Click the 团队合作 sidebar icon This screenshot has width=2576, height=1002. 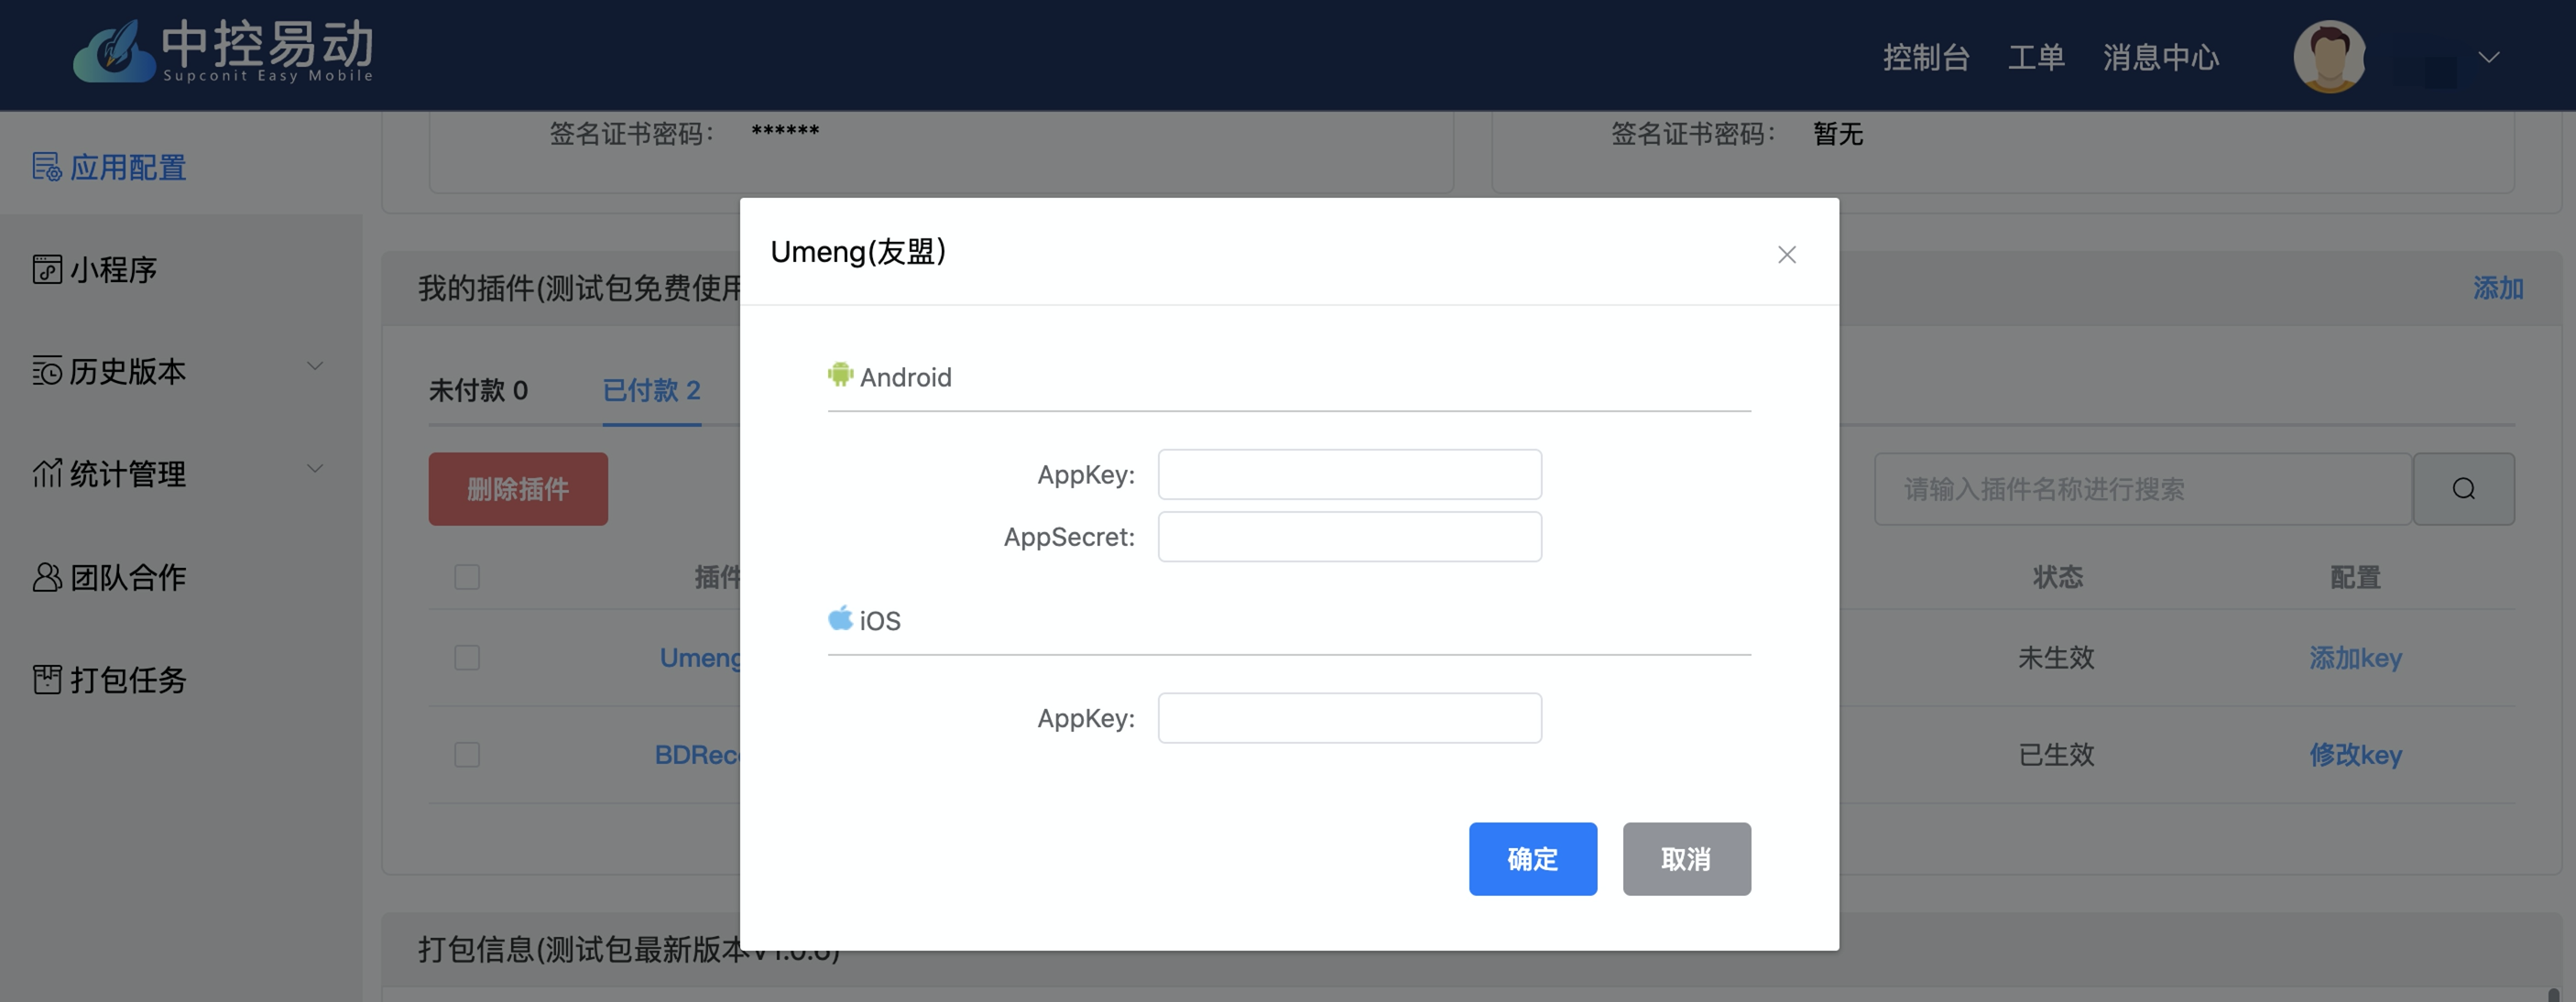(x=46, y=577)
